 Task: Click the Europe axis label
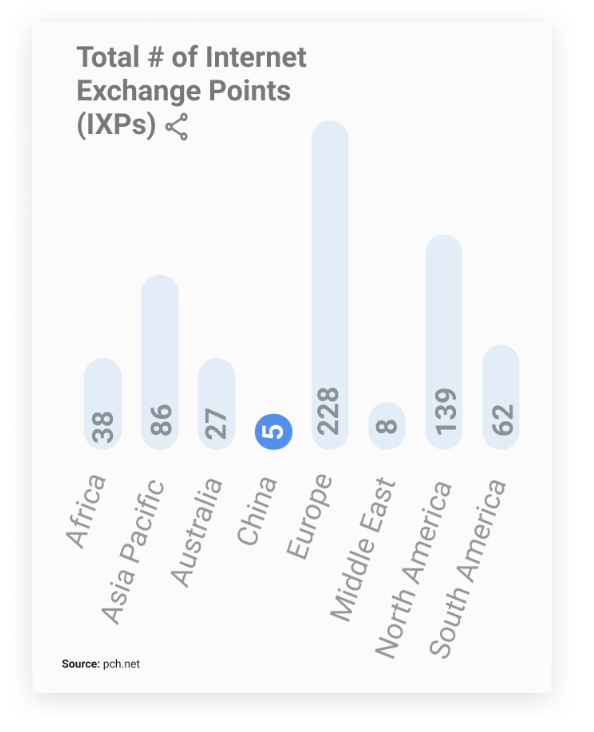point(309,516)
